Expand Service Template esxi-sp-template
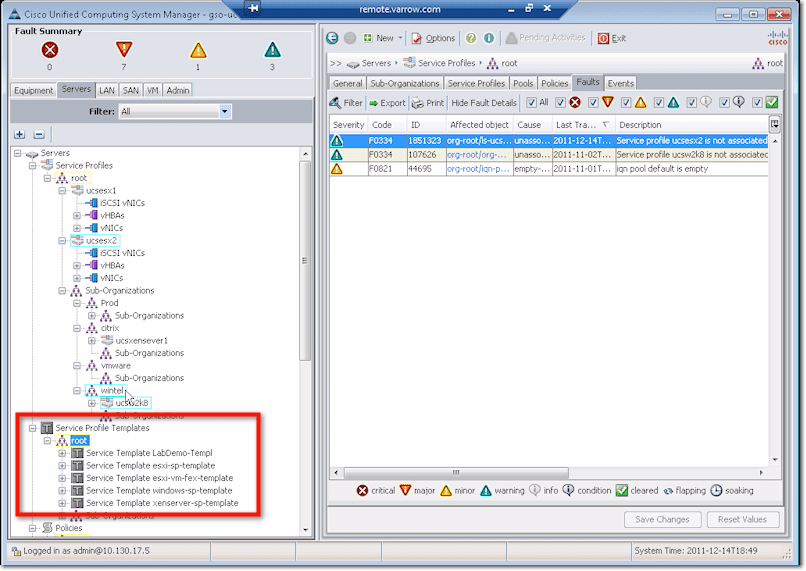806x571 pixels. (x=62, y=466)
